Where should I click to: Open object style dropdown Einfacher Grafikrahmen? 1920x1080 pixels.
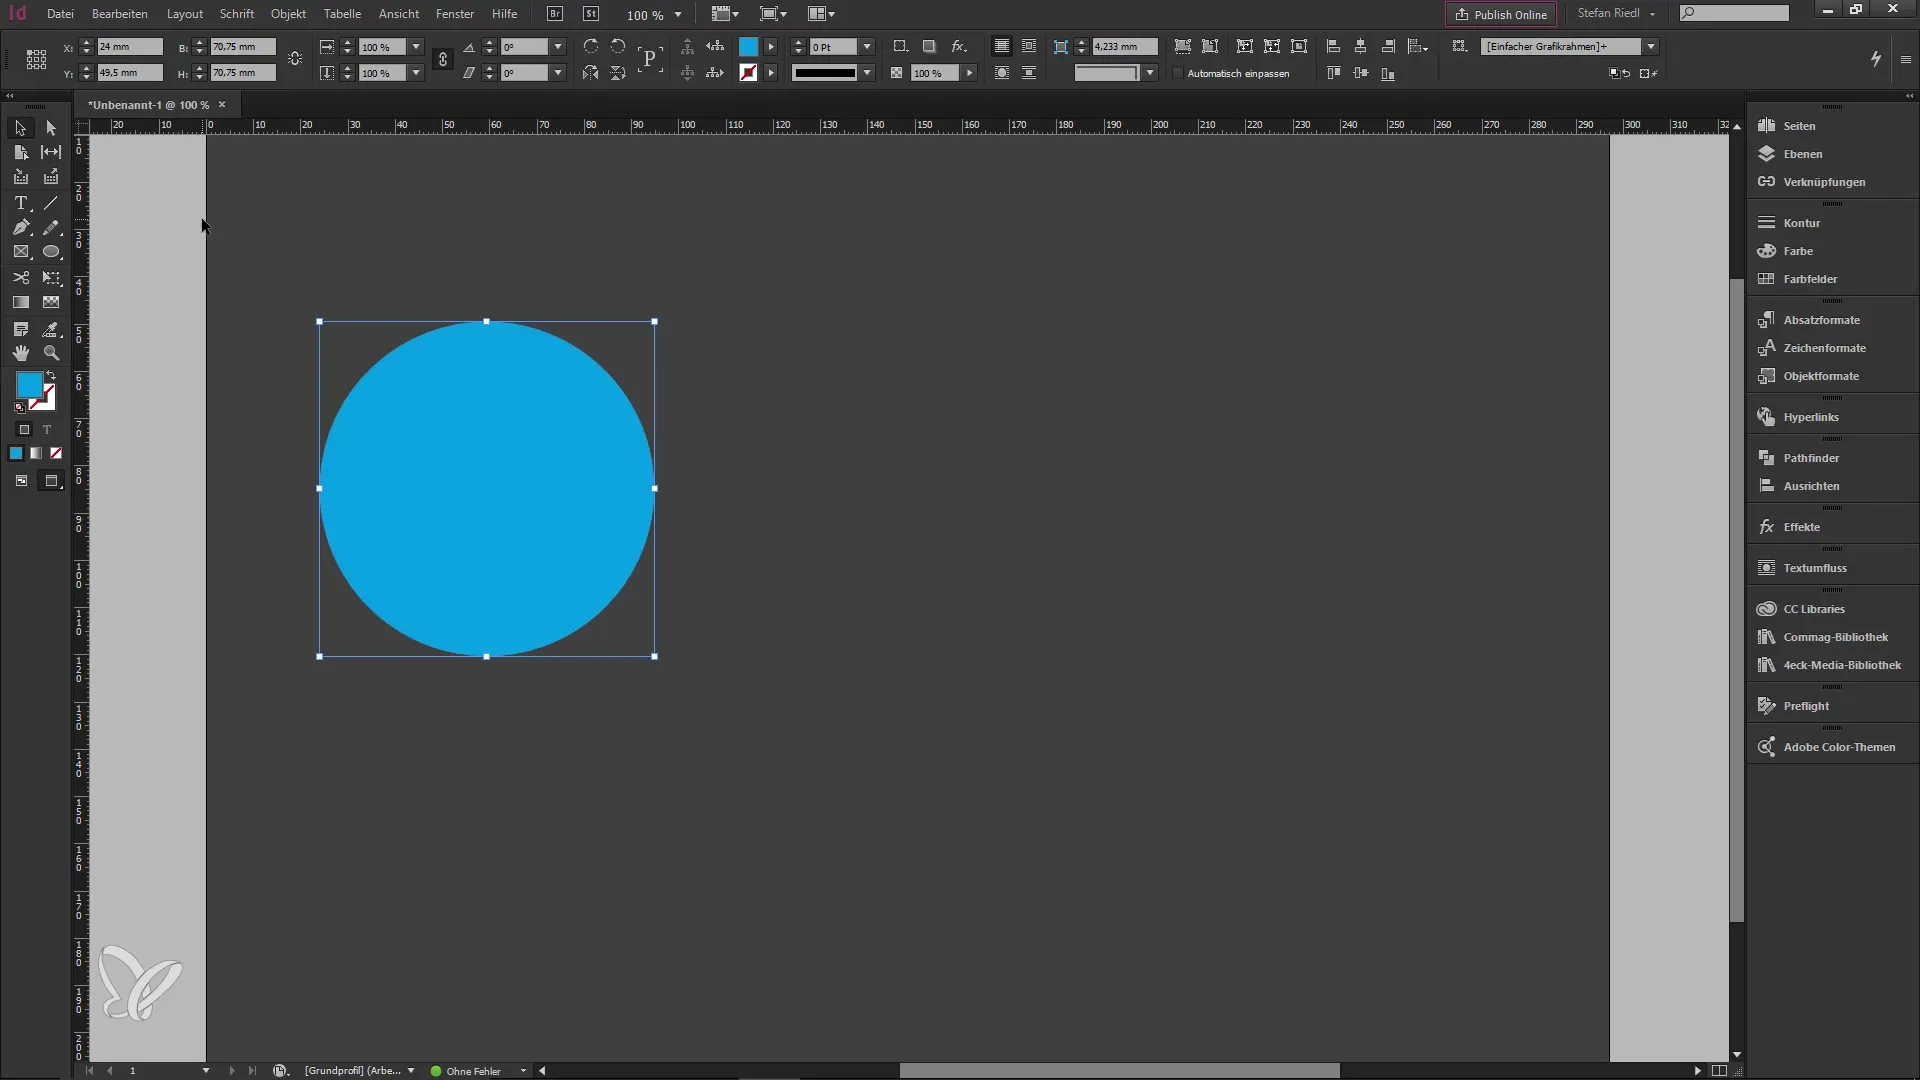point(1651,47)
